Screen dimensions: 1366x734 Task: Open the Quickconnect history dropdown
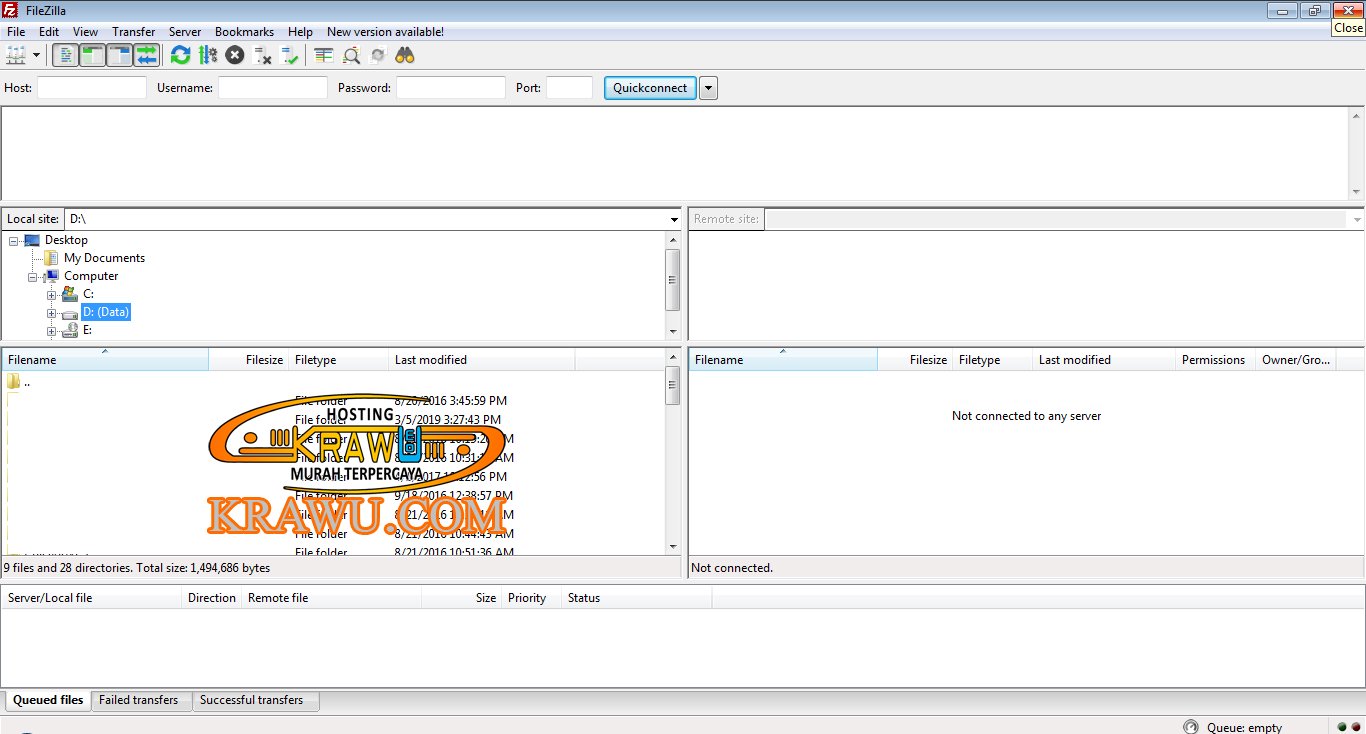point(708,88)
